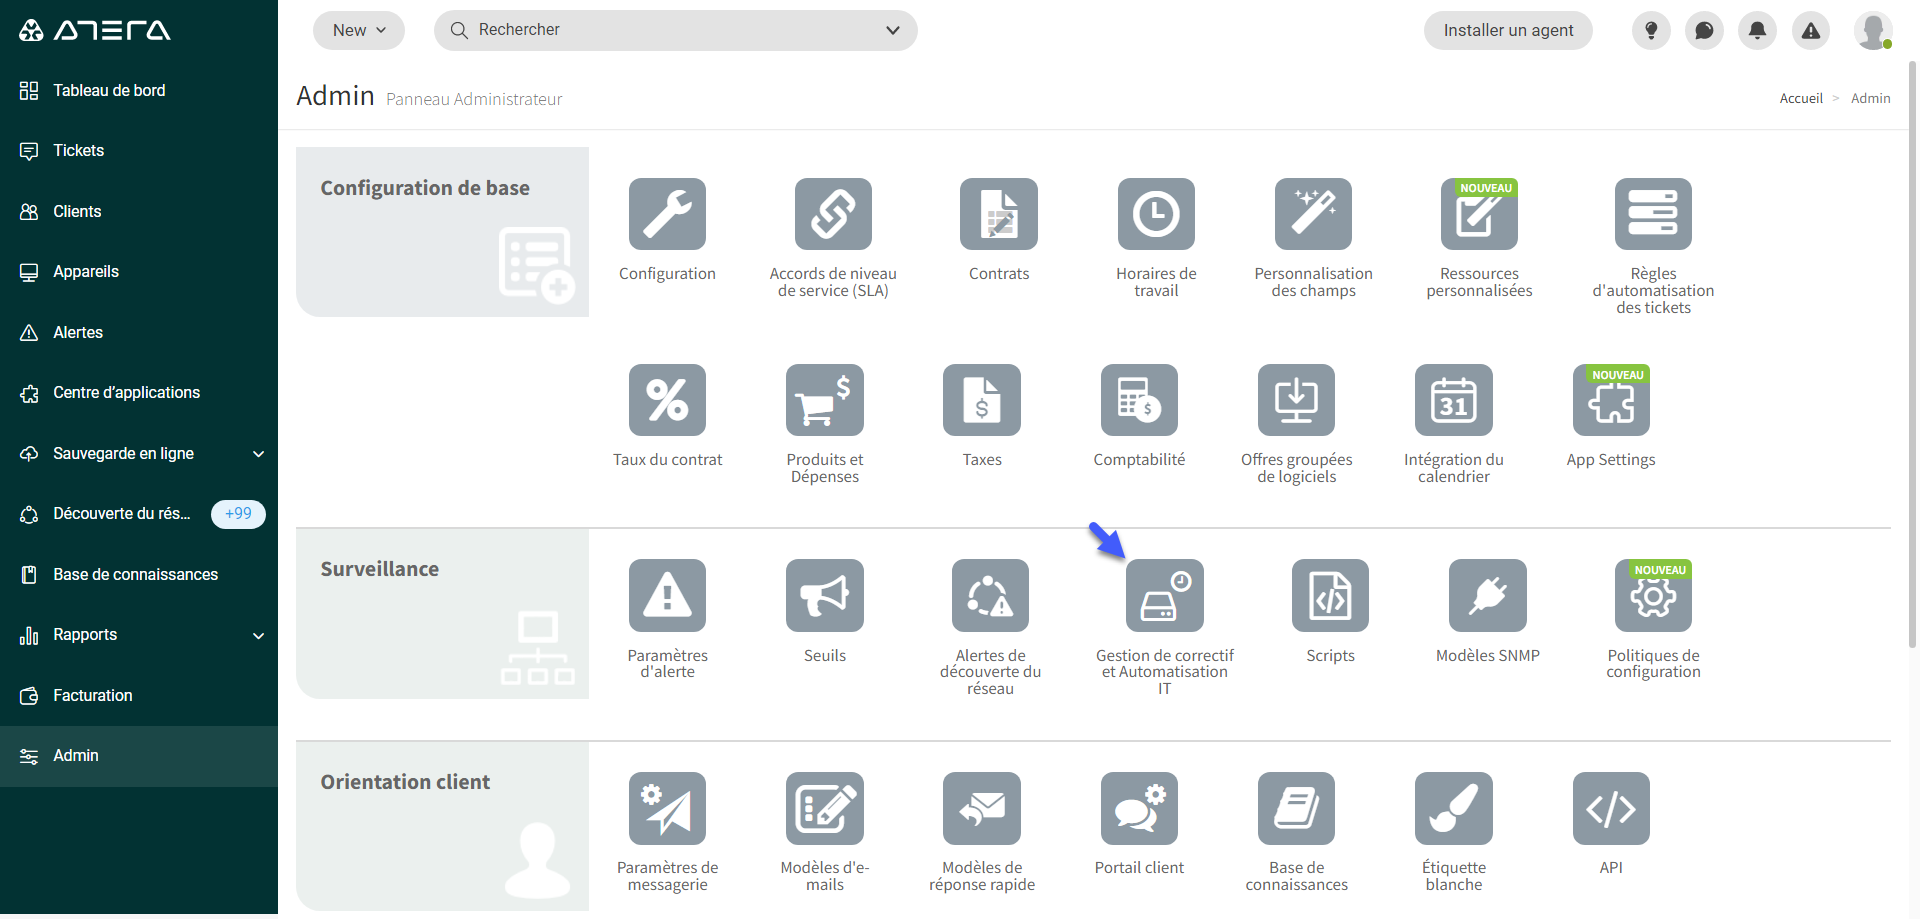Open Modèles SNMP plug icon
This screenshot has width=1920, height=919.
pyautogui.click(x=1487, y=596)
